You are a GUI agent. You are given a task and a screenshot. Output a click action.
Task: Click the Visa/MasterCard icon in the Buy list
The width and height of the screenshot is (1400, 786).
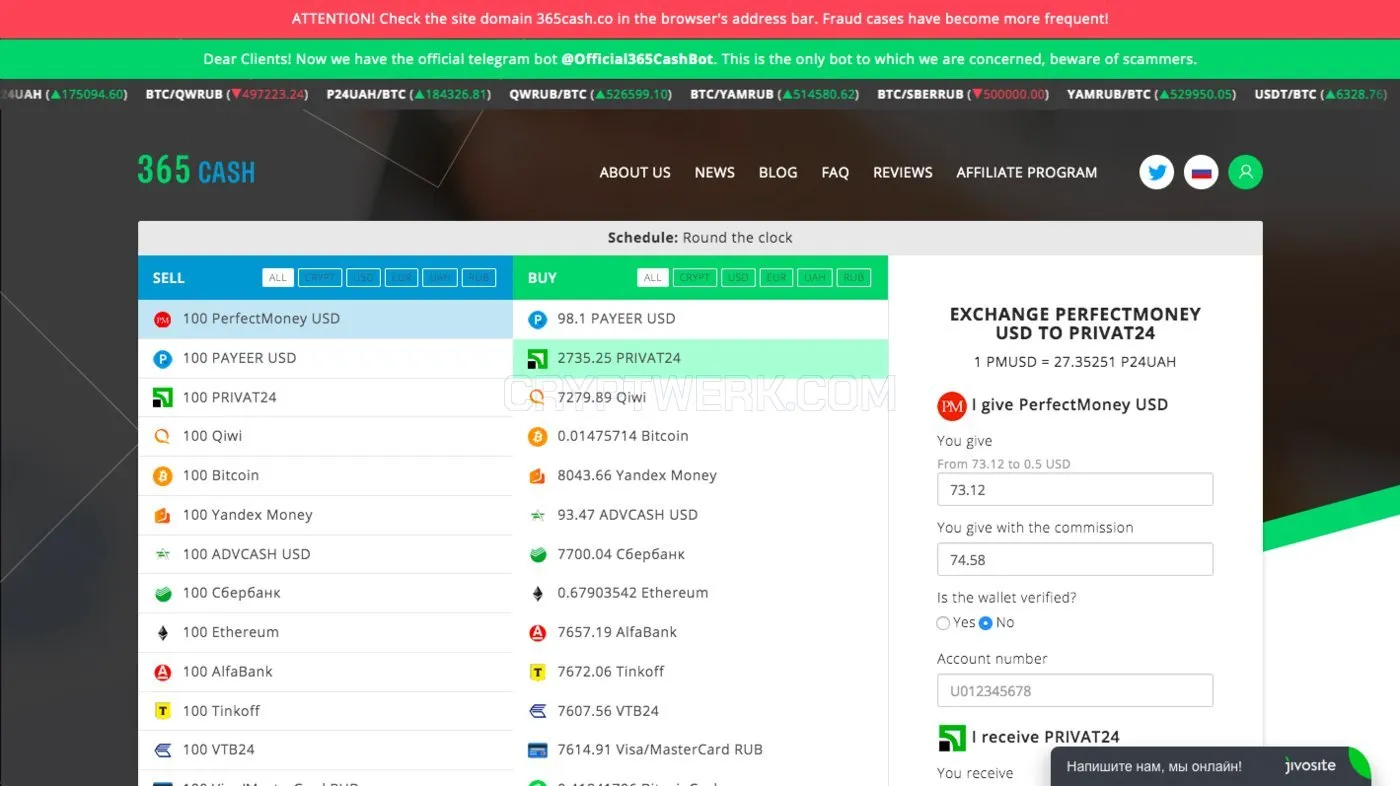[537, 750]
